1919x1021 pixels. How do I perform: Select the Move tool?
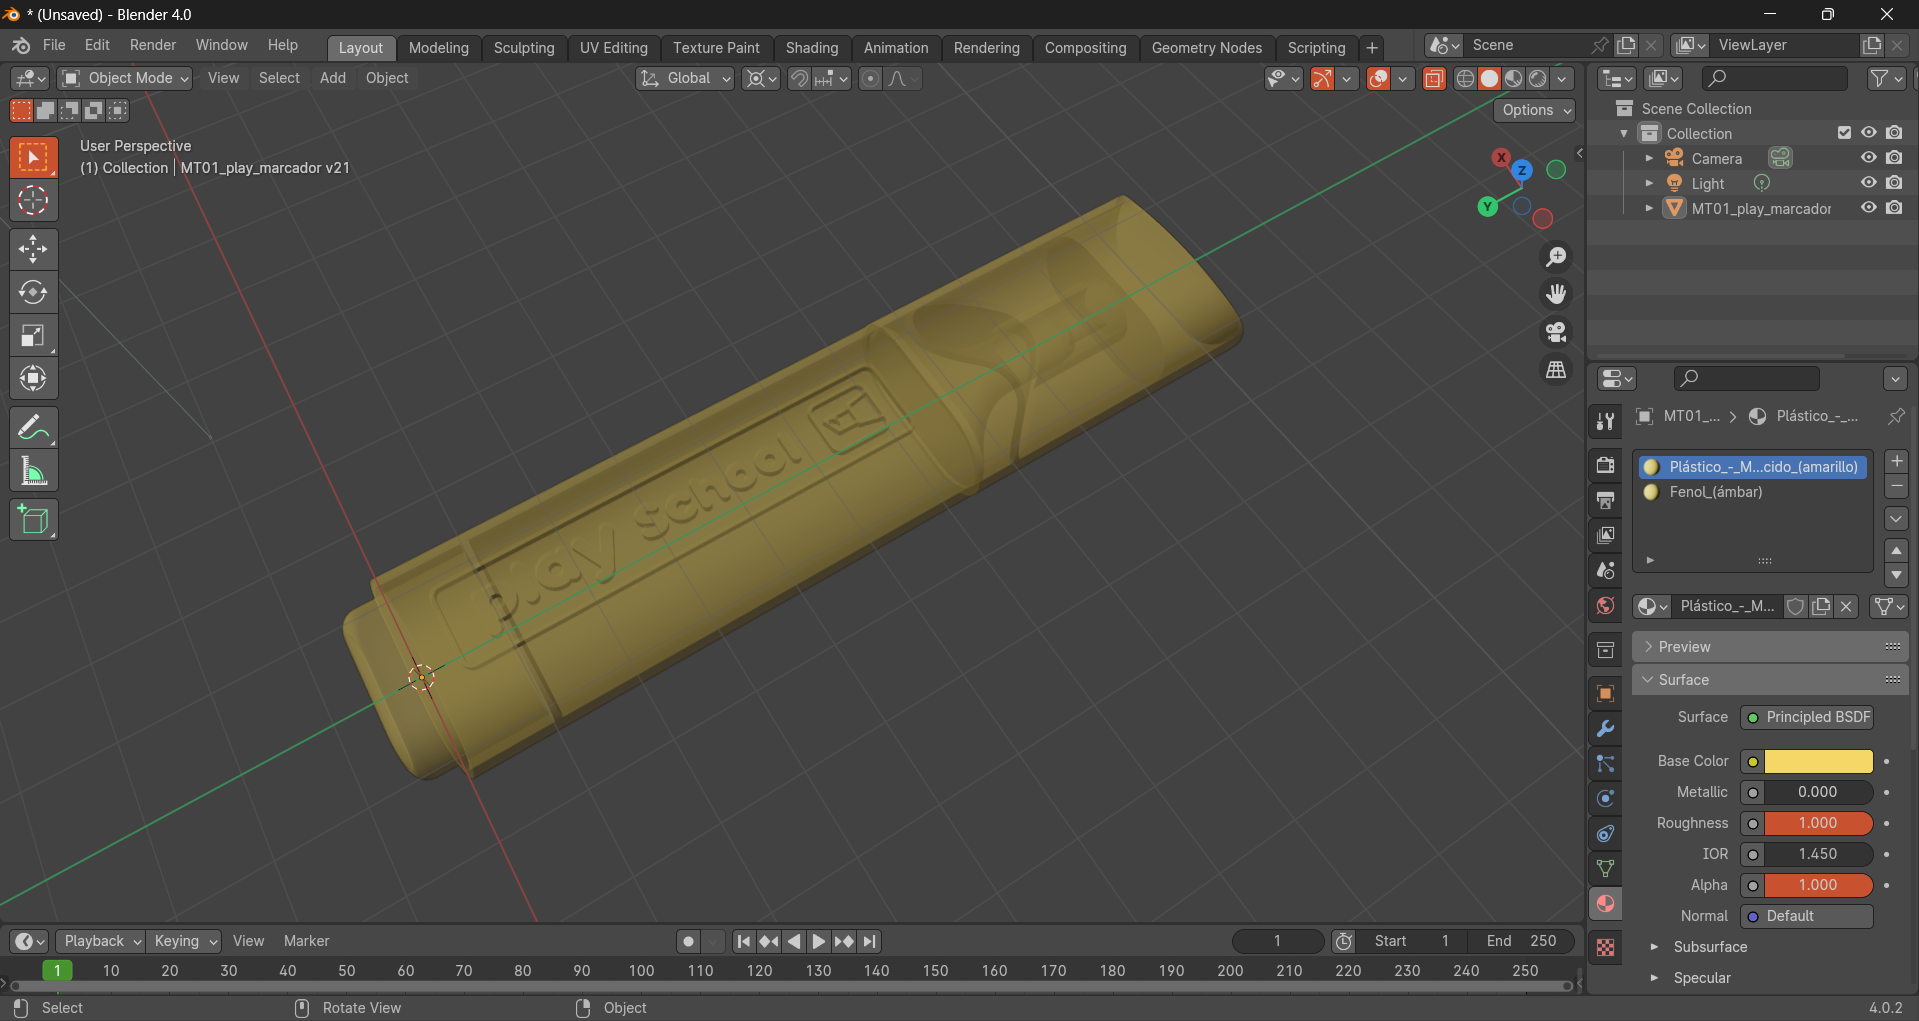[x=33, y=248]
